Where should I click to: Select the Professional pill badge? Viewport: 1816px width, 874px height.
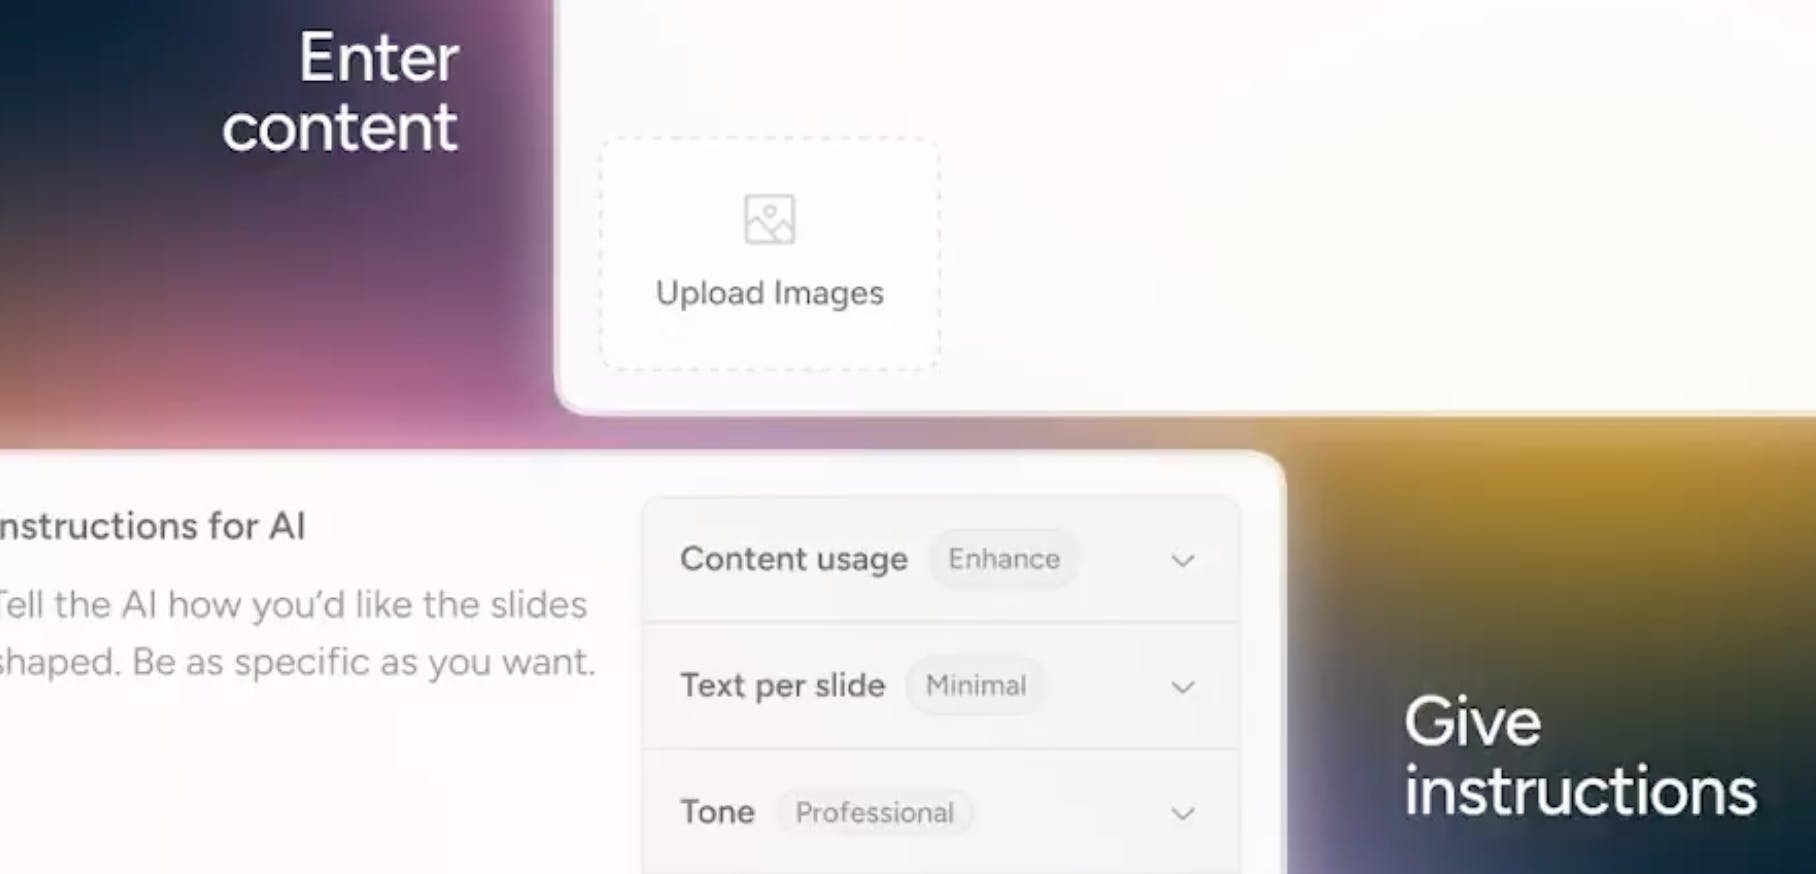click(875, 813)
